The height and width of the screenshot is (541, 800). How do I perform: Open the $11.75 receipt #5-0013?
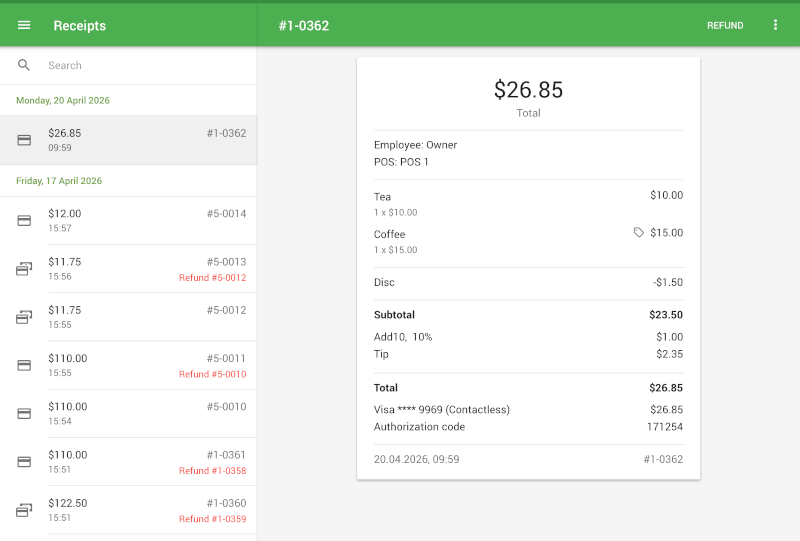pyautogui.click(x=128, y=268)
